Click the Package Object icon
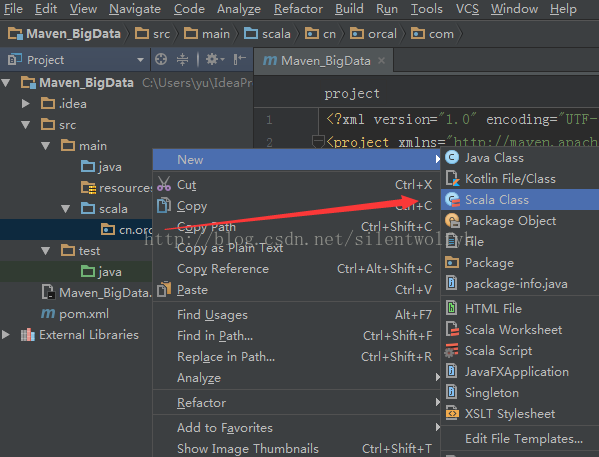This screenshot has width=599, height=457. click(x=452, y=220)
